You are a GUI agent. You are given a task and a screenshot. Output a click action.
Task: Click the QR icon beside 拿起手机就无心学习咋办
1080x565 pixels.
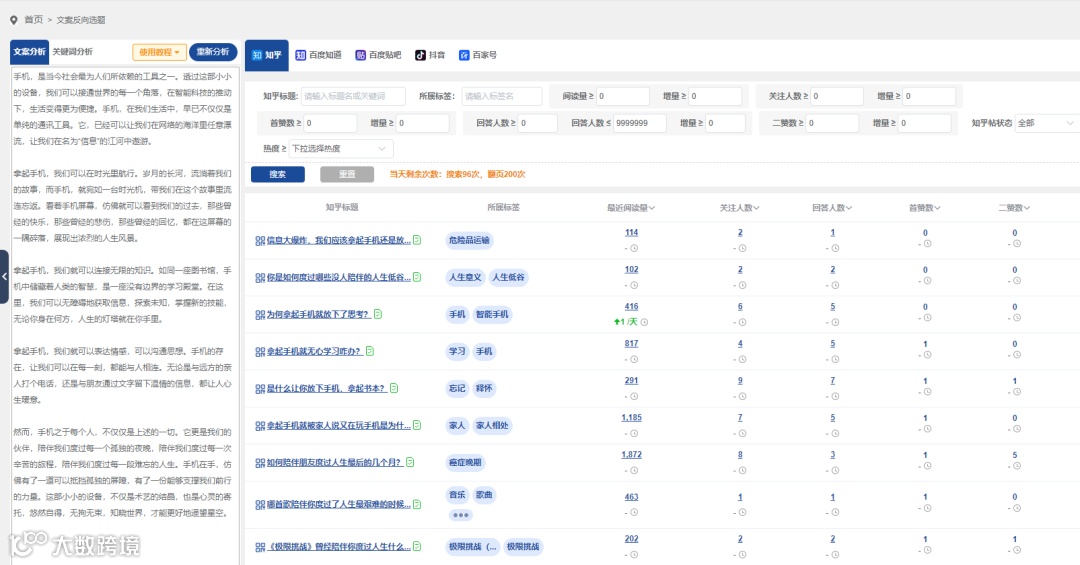[260, 351]
